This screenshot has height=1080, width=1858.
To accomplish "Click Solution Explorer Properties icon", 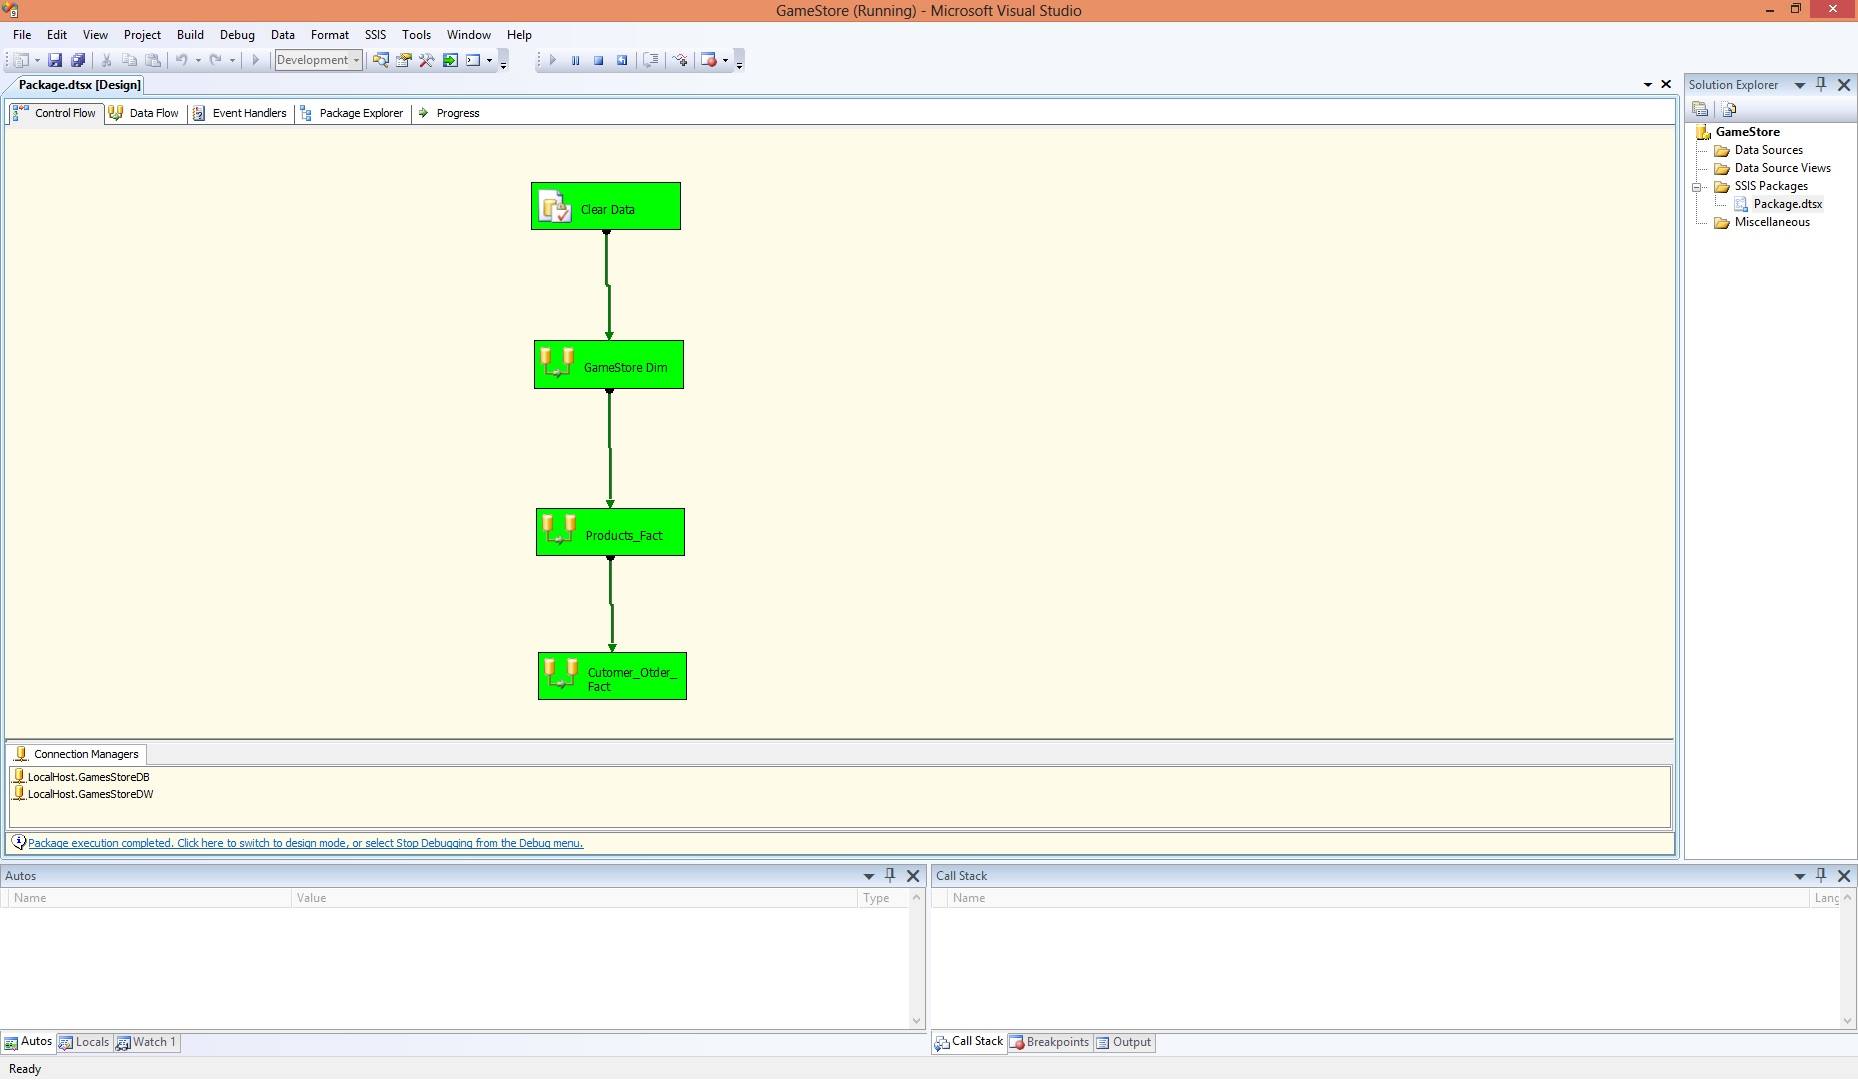I will (x=1699, y=109).
